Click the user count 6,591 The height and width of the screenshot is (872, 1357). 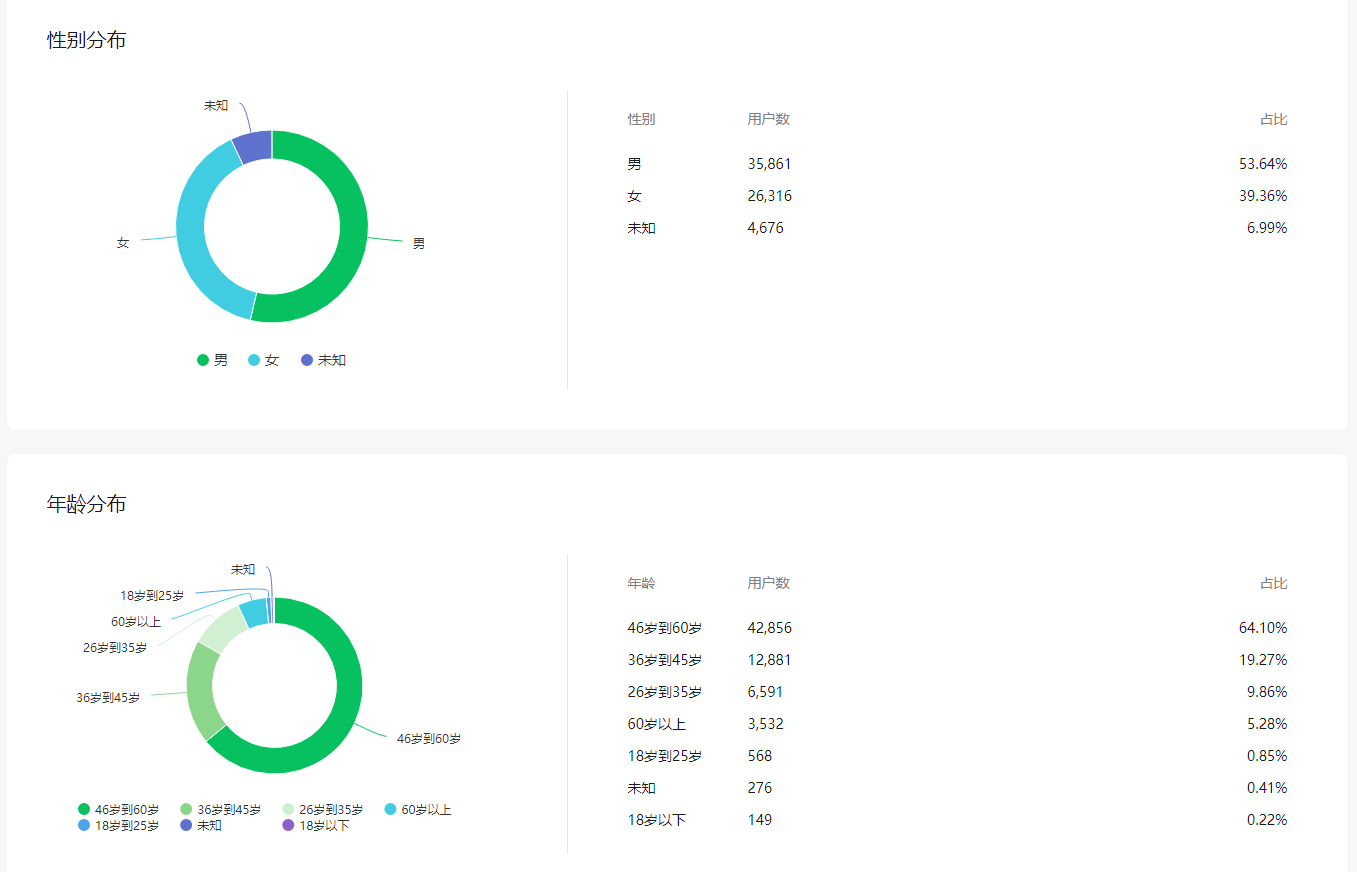(765, 692)
